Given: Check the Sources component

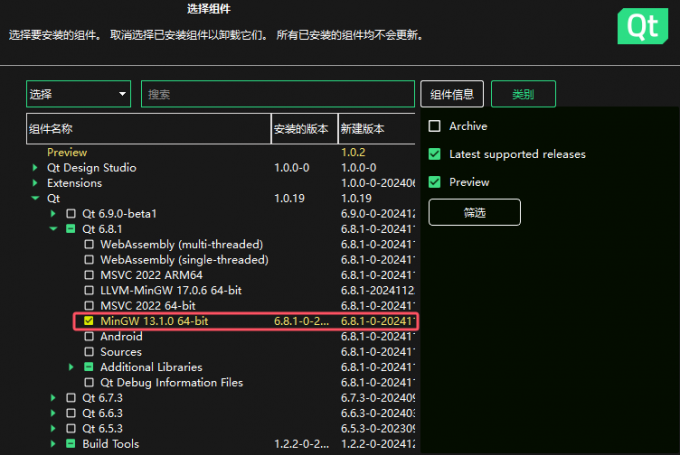Looking at the screenshot, I should [89, 351].
